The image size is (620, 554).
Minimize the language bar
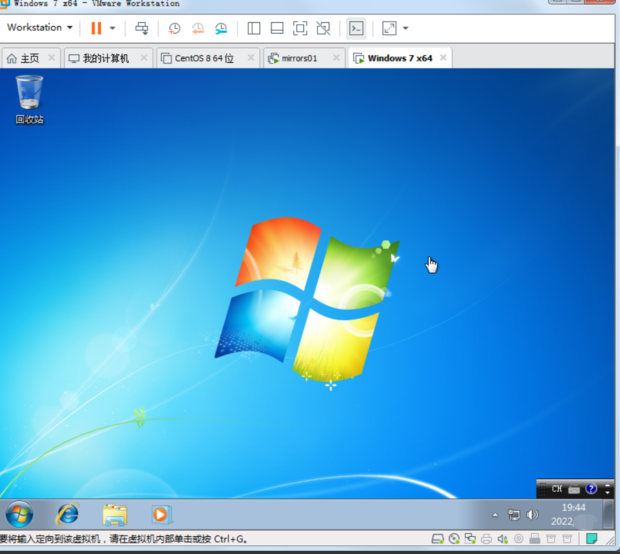coord(607,485)
